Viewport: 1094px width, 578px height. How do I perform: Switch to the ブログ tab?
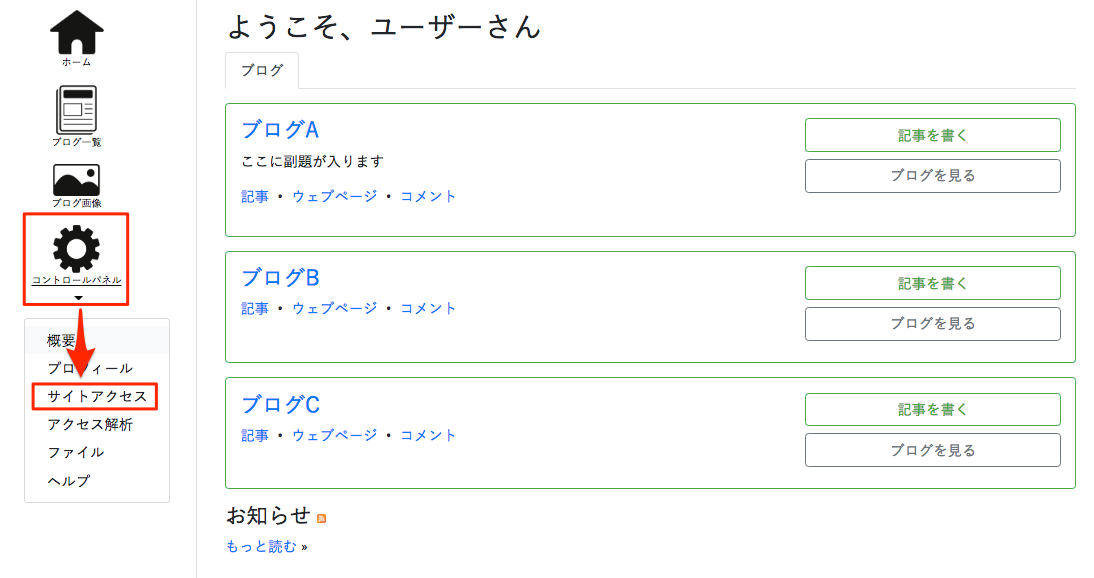262,71
